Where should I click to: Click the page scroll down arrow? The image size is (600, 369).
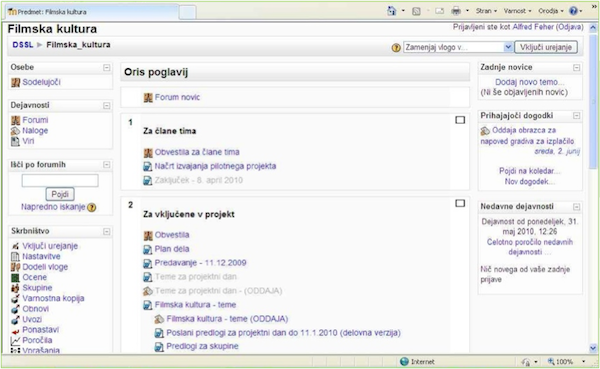(593, 348)
